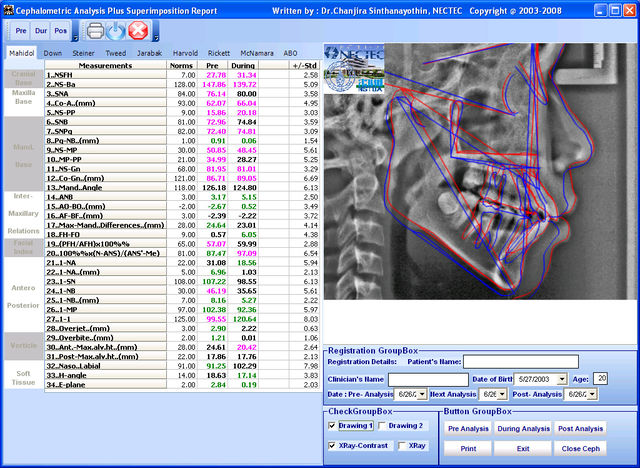Toggle the XRay-Contrast checkbox
640x468 pixels.
click(x=332, y=446)
